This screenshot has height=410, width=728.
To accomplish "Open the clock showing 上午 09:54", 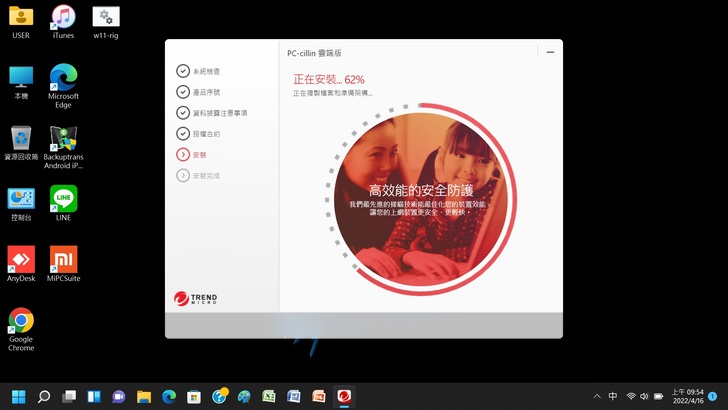I will 688,396.
